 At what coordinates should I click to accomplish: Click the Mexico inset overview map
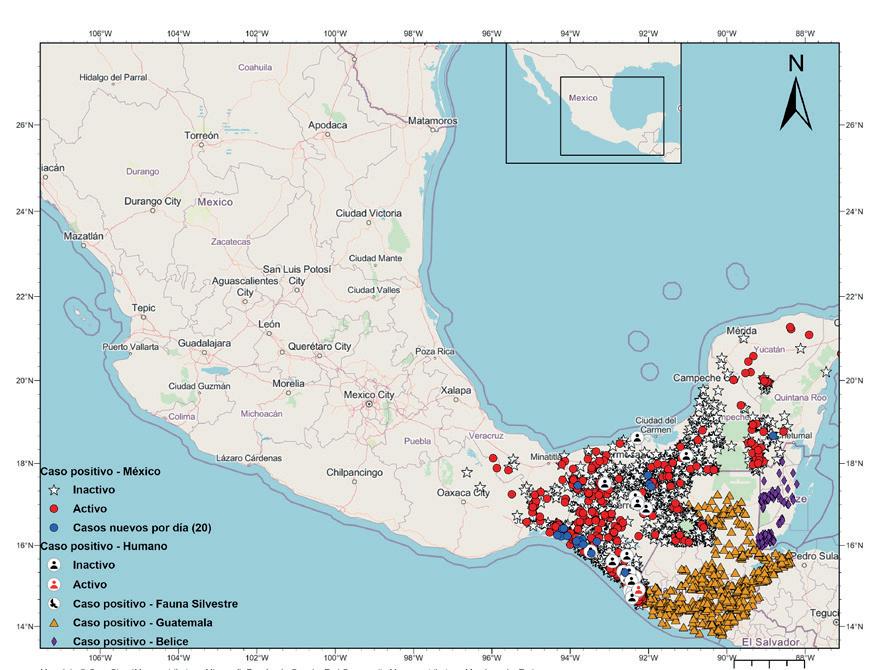pyautogui.click(x=593, y=103)
